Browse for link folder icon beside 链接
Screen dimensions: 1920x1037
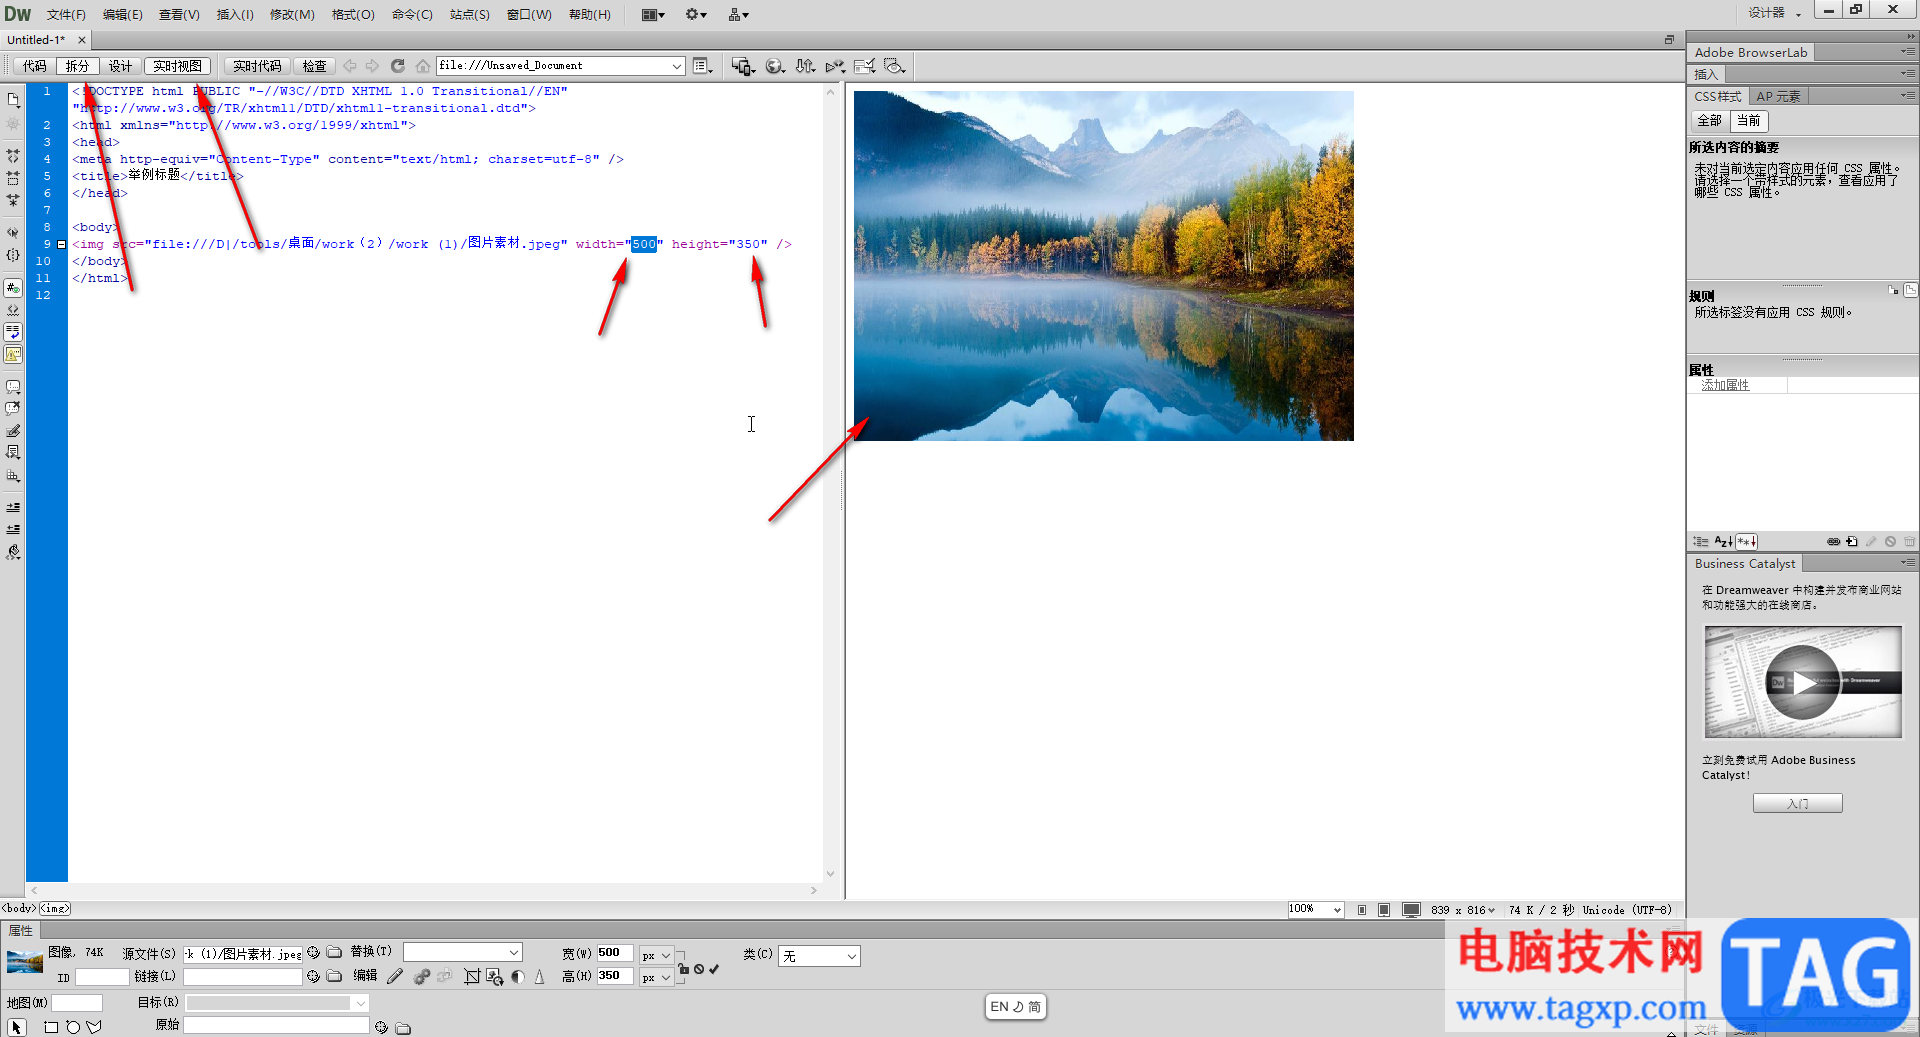click(334, 977)
